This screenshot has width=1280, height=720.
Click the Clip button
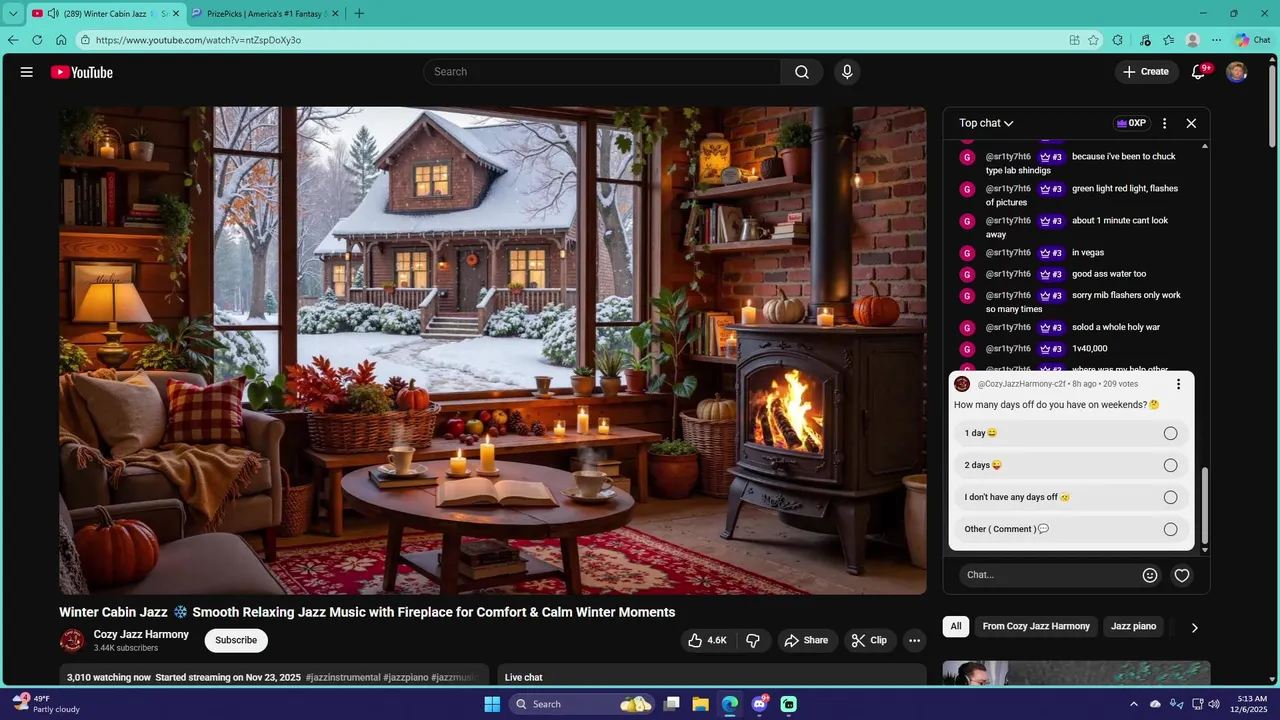[869, 640]
